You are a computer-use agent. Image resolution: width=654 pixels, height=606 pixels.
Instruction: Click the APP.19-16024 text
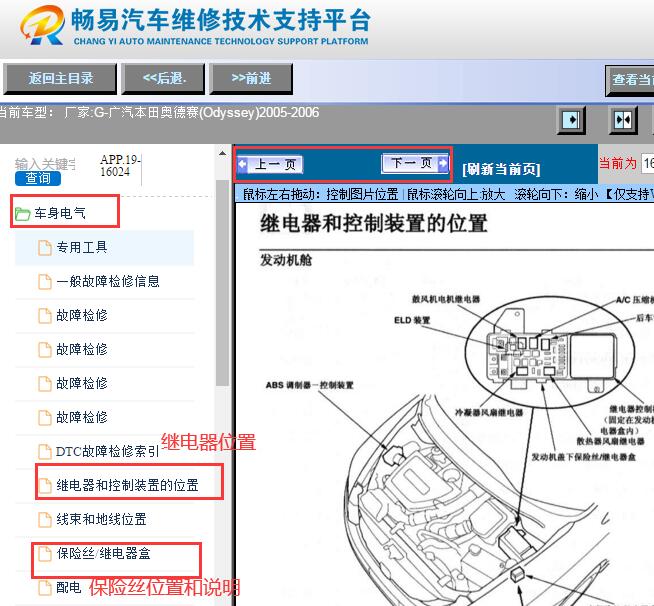pos(120,166)
